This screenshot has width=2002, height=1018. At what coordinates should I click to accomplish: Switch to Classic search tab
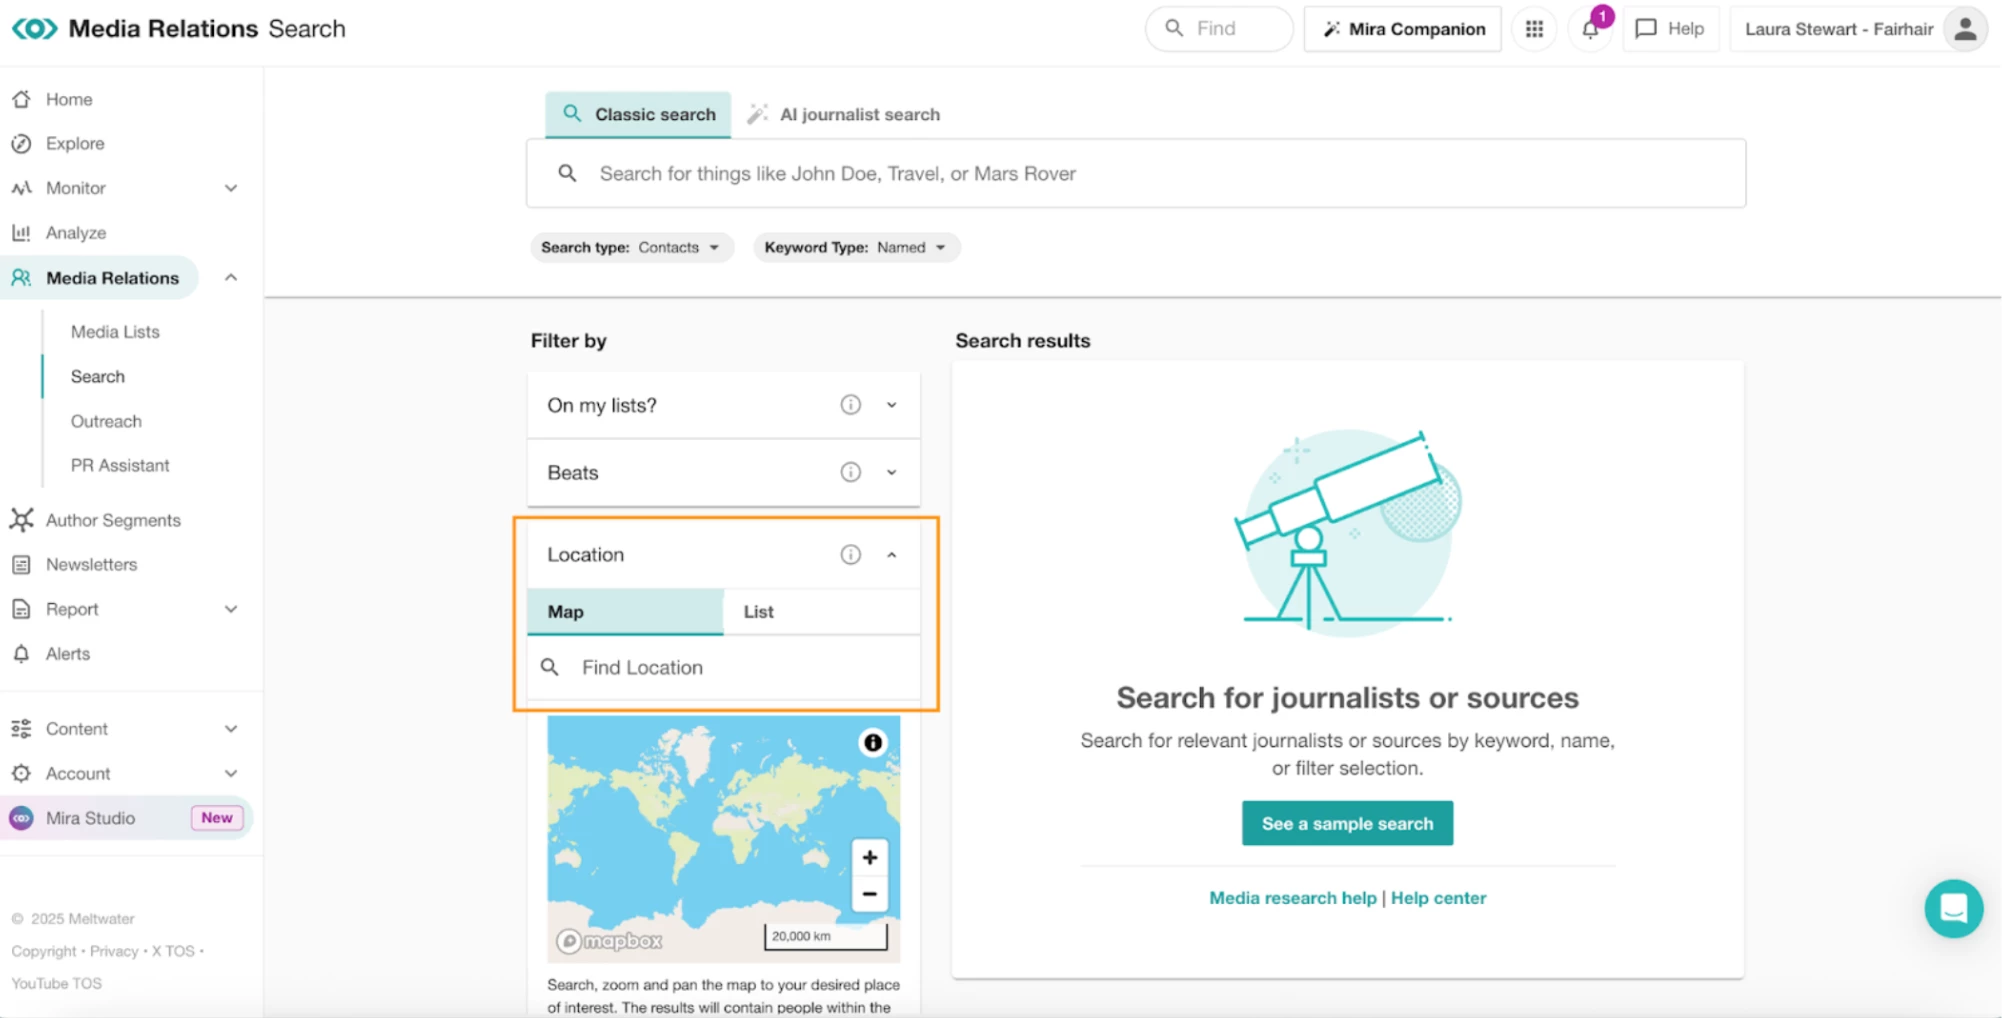tap(638, 114)
